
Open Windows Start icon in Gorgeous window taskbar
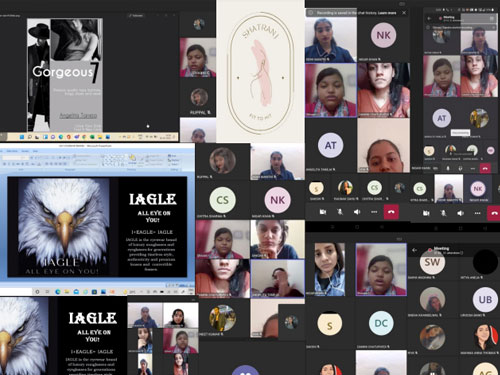pyautogui.click(x=22, y=137)
